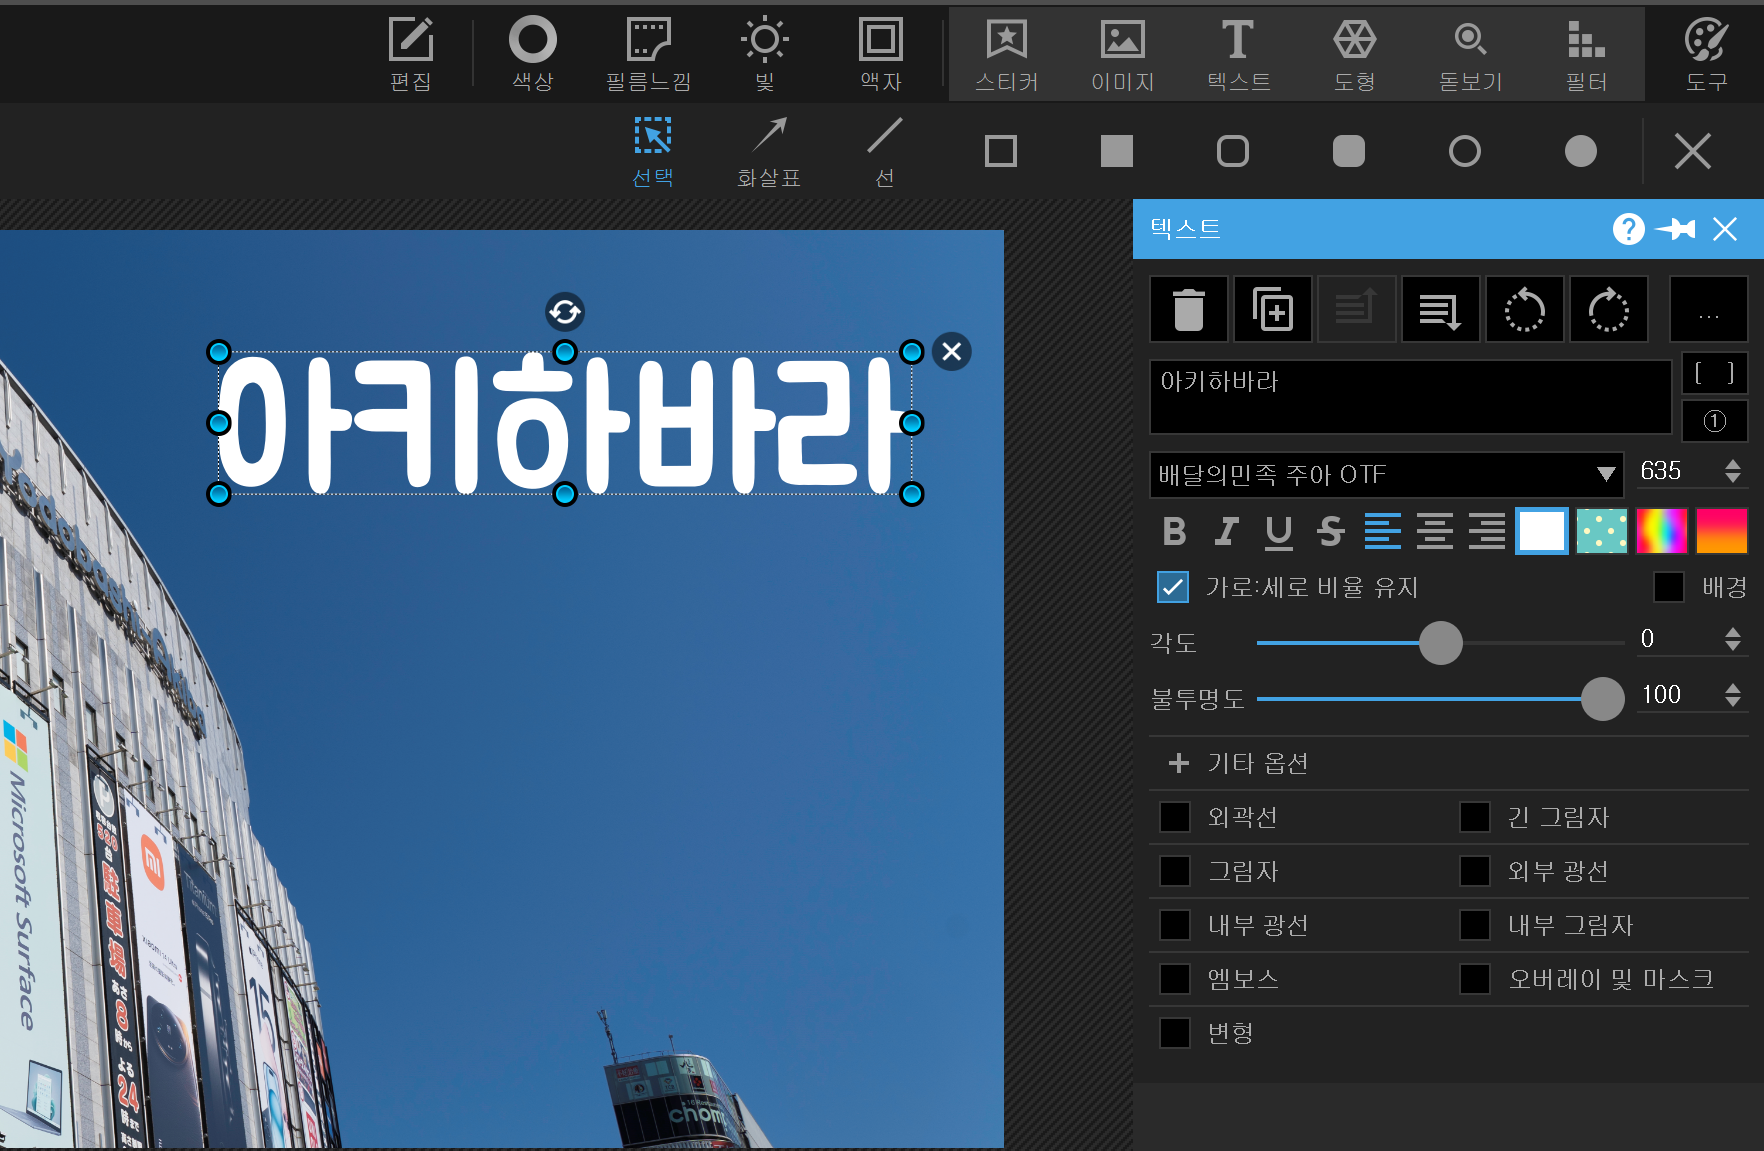Enable the 외부 광선 checkbox

(x=1475, y=871)
